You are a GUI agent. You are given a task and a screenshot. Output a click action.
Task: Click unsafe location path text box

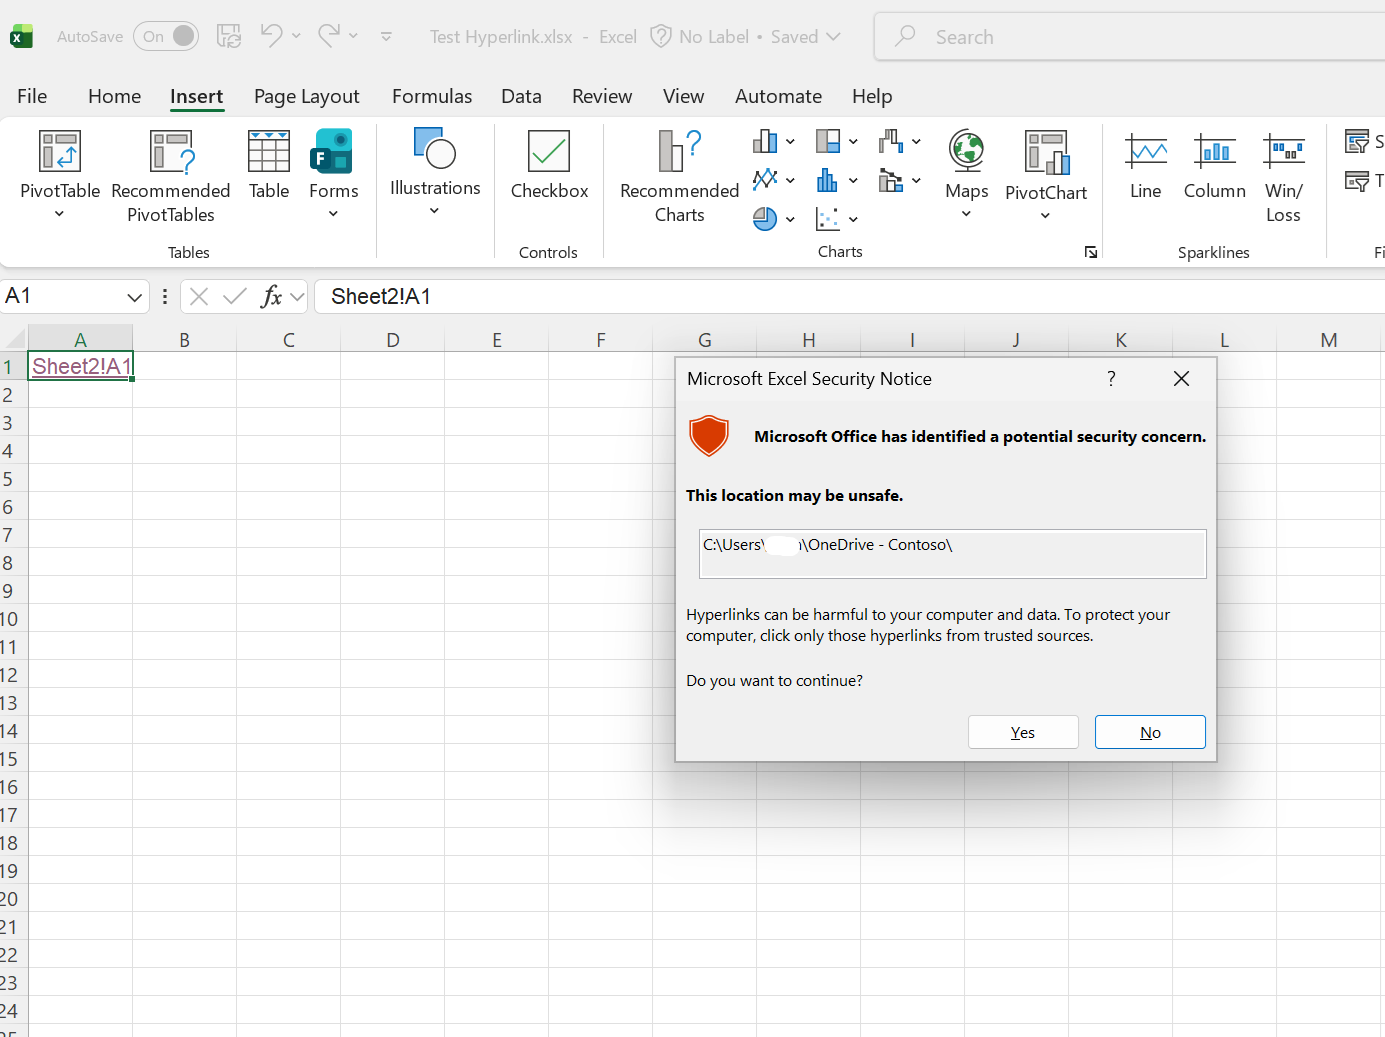pyautogui.click(x=953, y=554)
